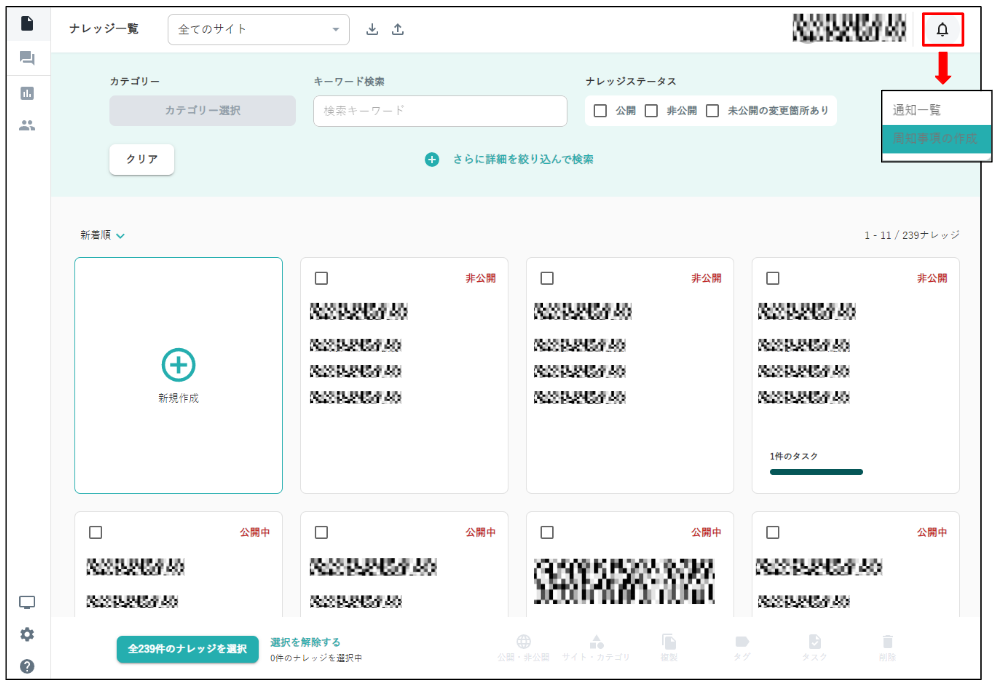Click the notification bell icon
Viewport: 1001px width, 684px height.
tap(942, 30)
